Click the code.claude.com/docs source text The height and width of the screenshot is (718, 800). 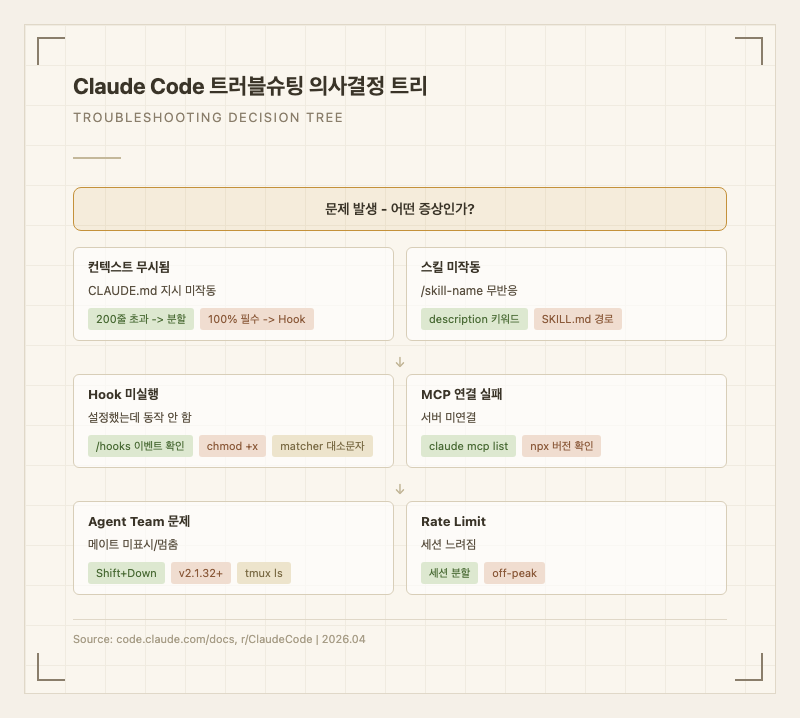click(153, 639)
